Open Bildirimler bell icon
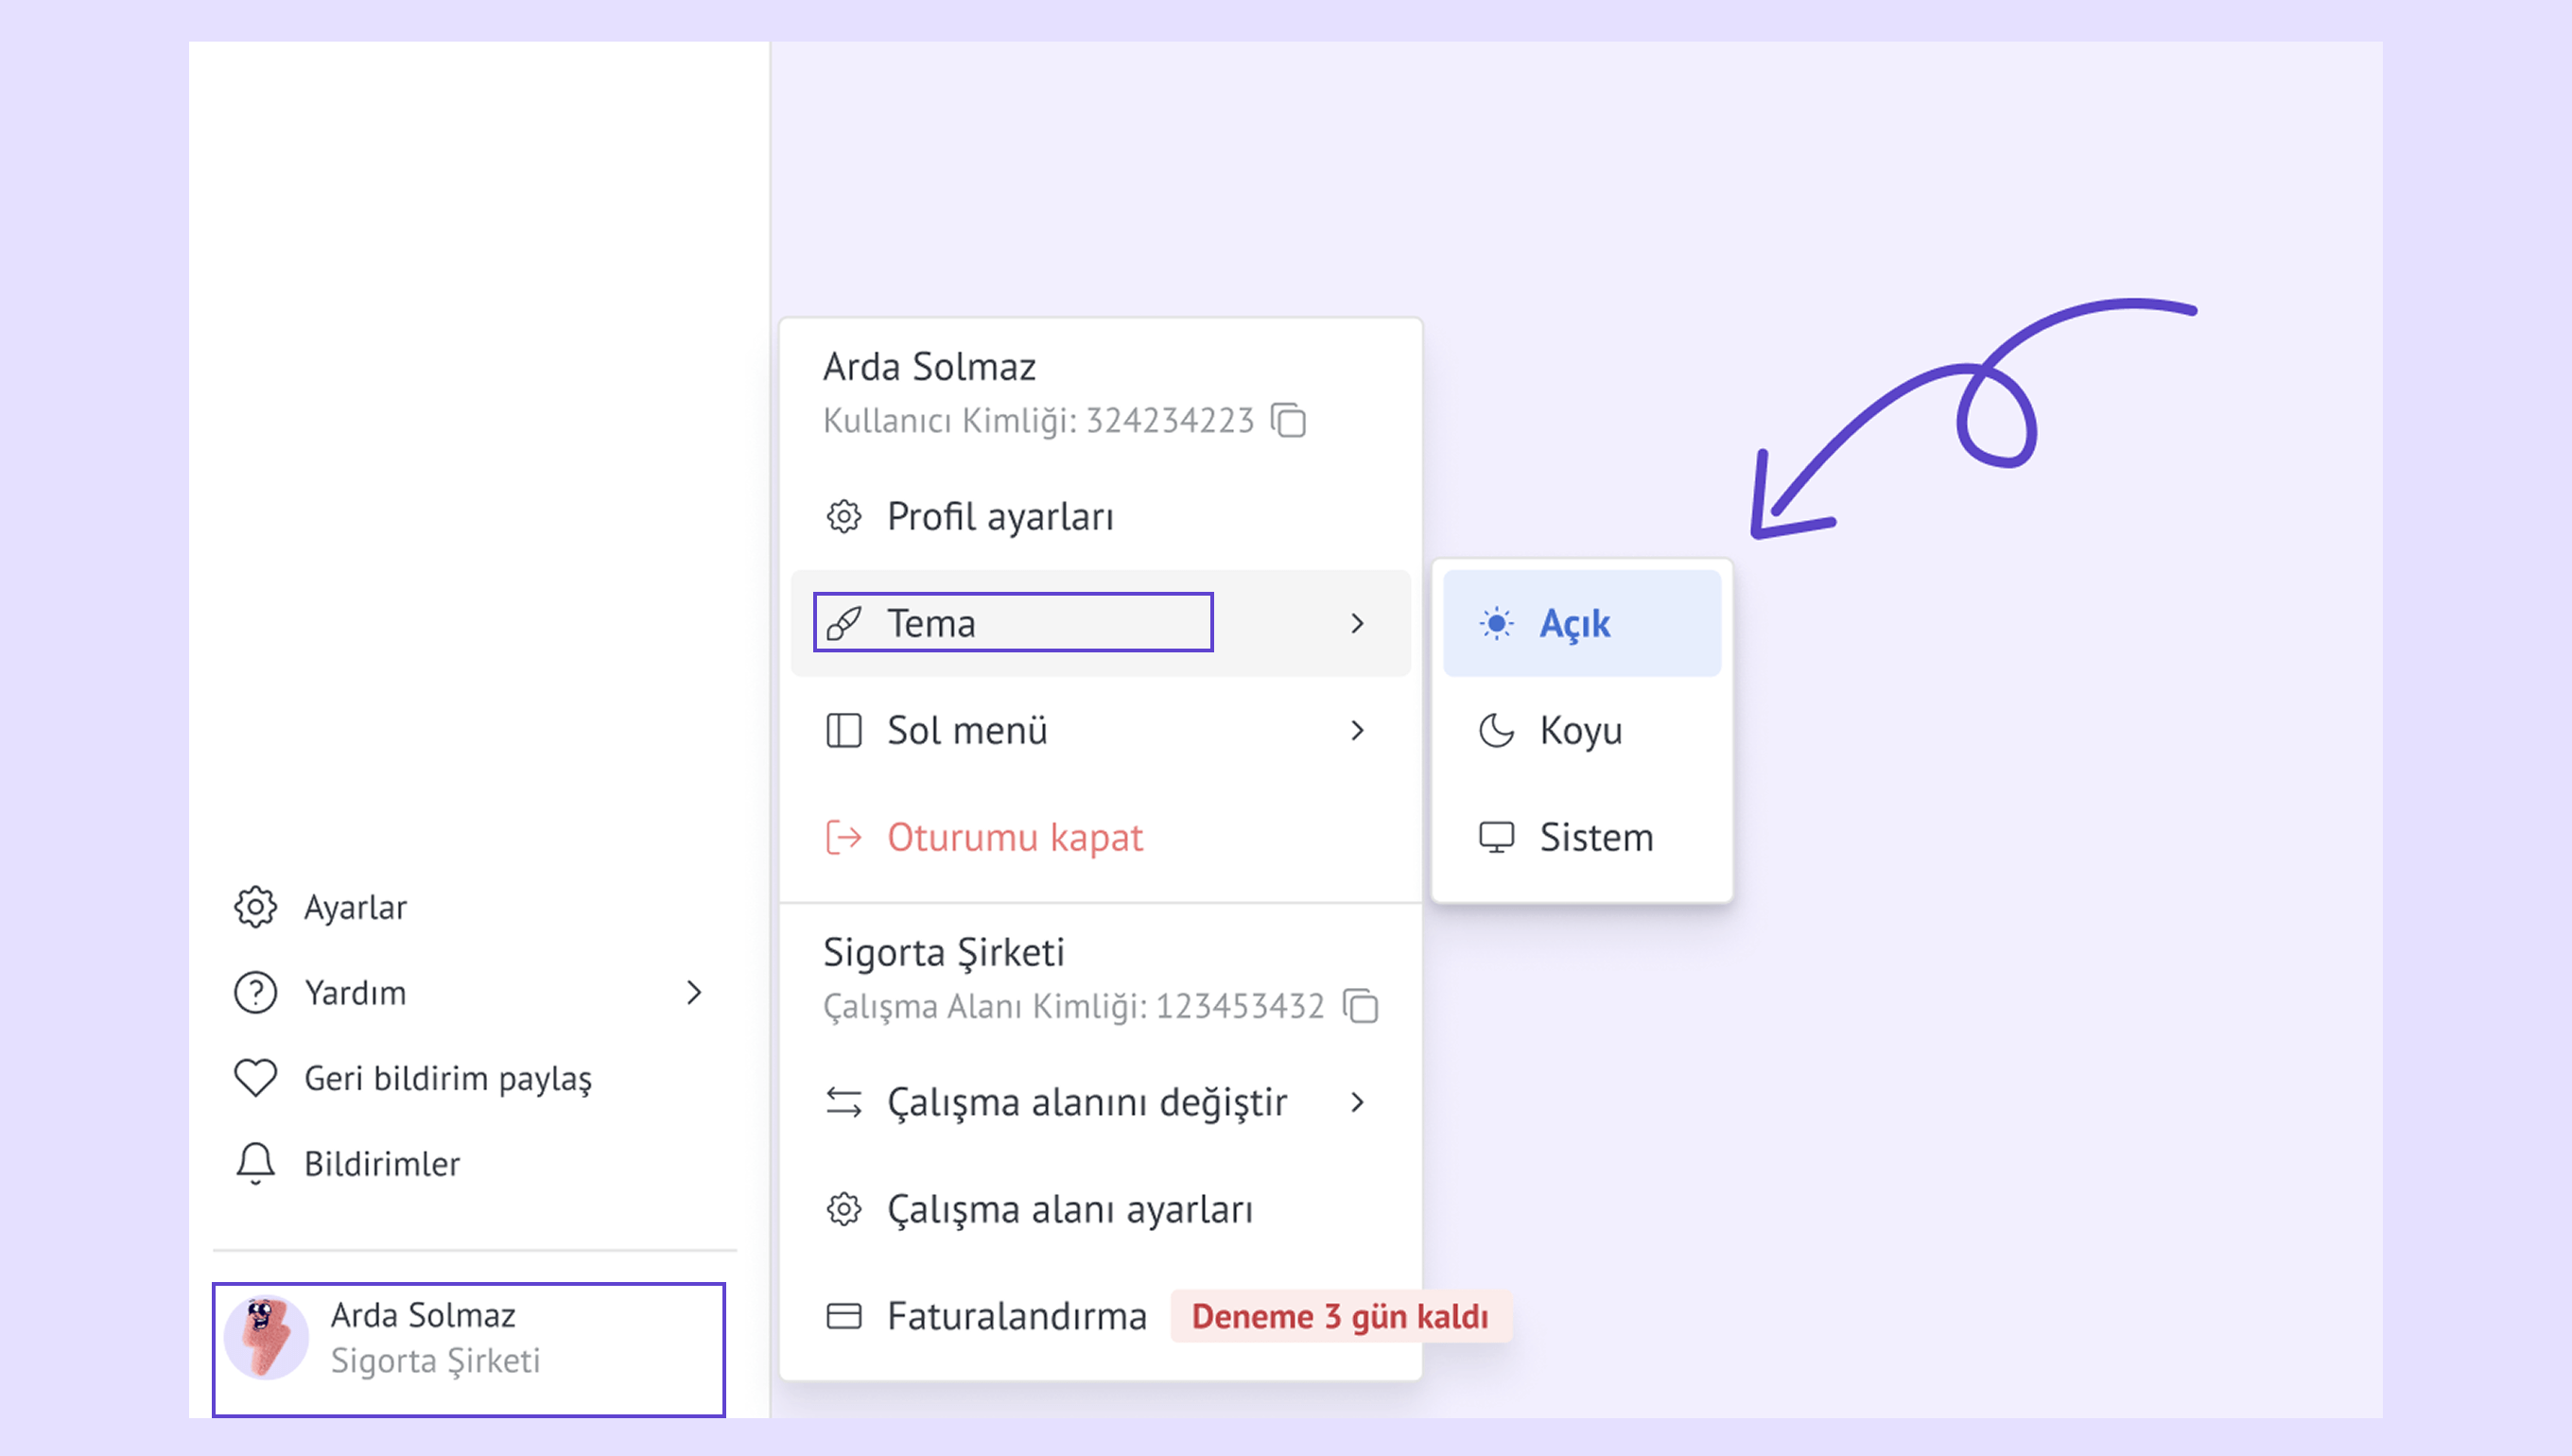Image resolution: width=2572 pixels, height=1456 pixels. point(255,1163)
